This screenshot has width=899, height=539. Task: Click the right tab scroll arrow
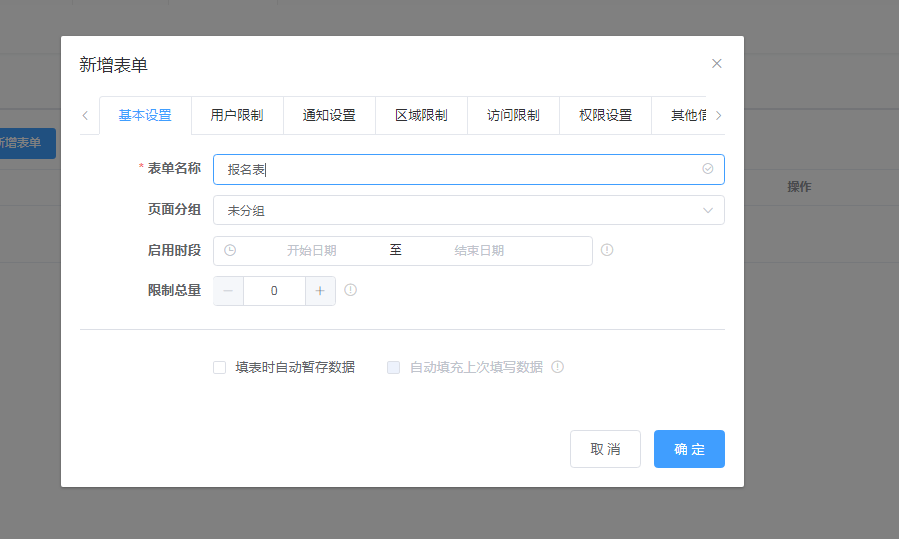718,115
